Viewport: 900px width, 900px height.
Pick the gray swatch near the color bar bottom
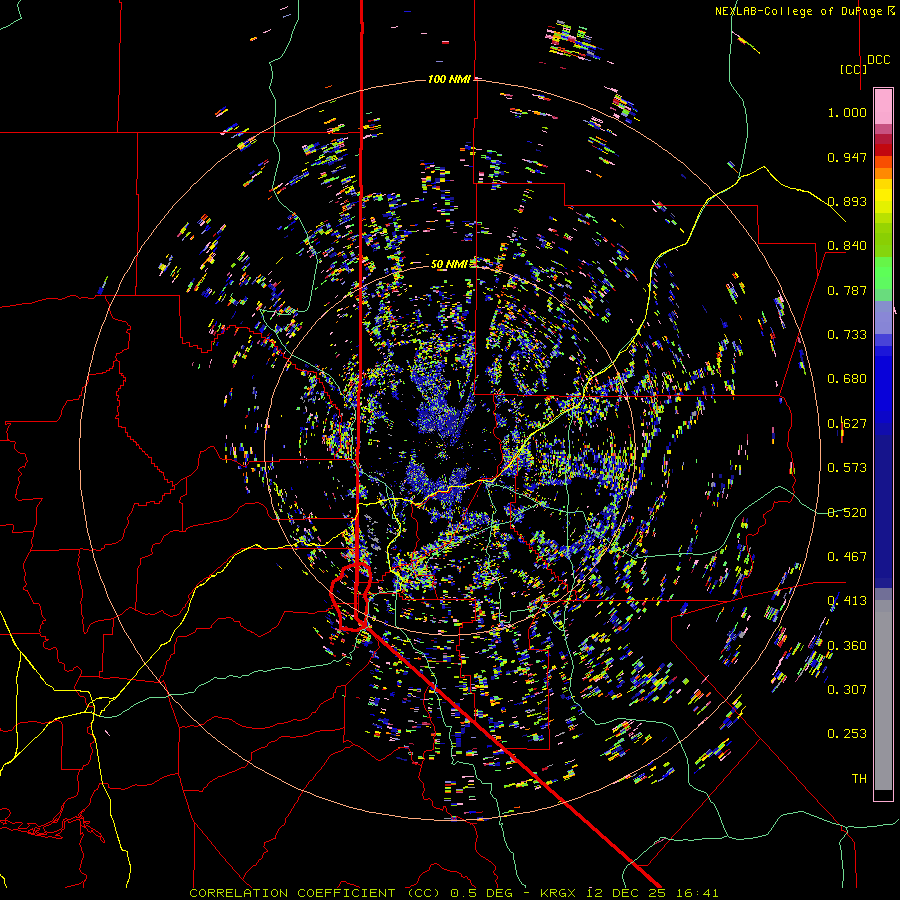[883, 700]
